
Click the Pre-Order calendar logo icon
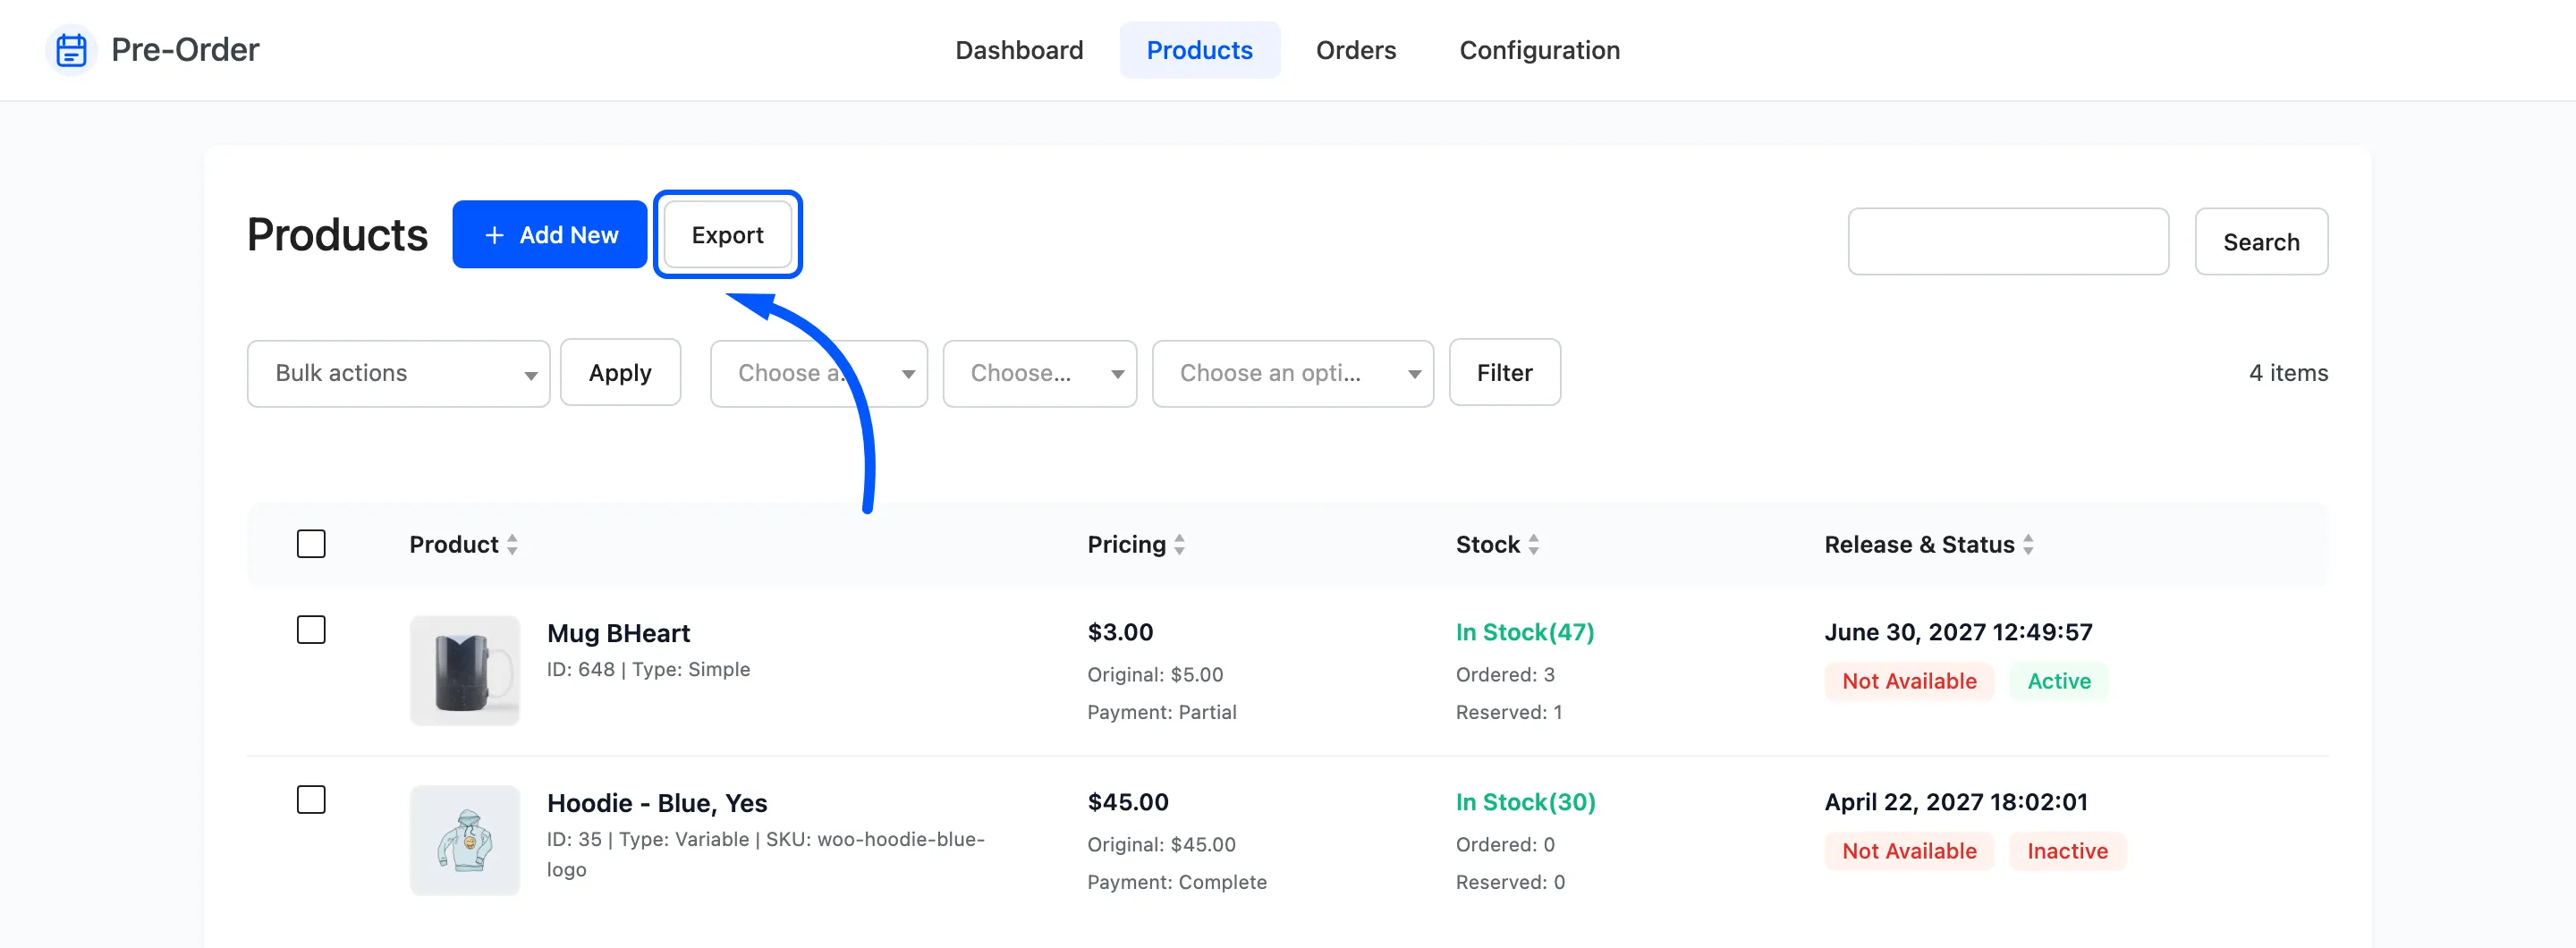(x=71, y=49)
